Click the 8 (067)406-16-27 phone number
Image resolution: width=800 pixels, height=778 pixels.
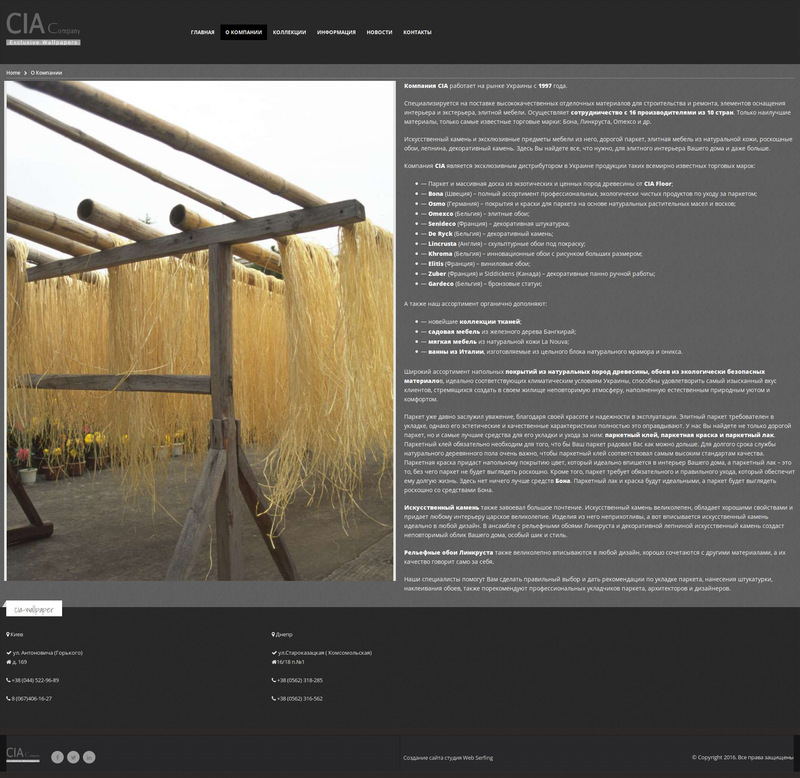tap(32, 699)
